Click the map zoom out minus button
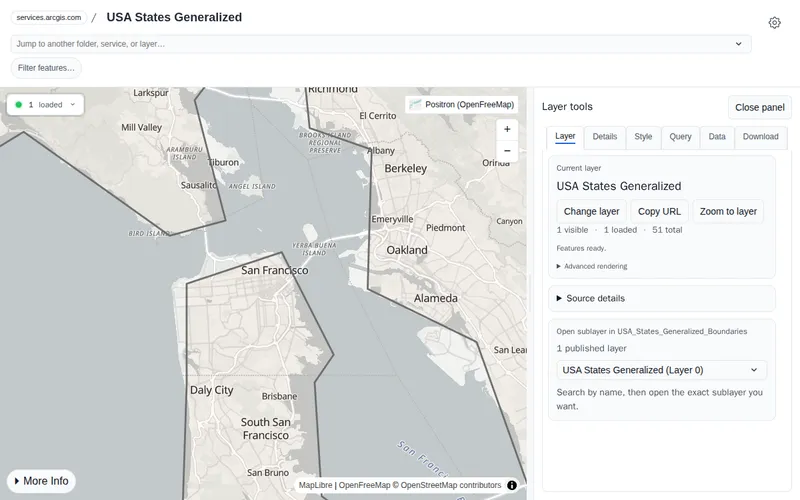 [x=507, y=151]
